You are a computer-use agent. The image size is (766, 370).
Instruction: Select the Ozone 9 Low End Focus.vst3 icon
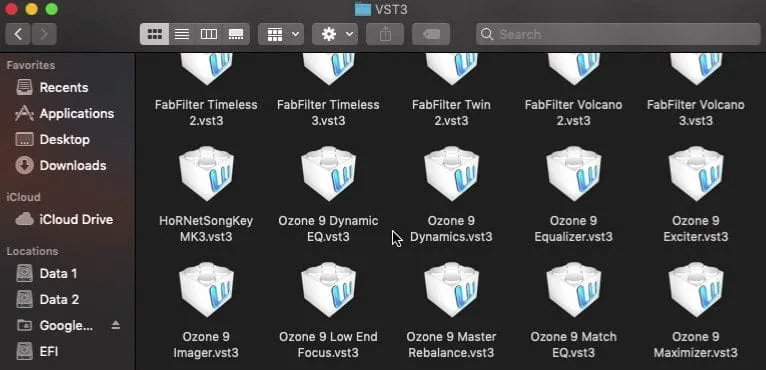[x=328, y=289]
